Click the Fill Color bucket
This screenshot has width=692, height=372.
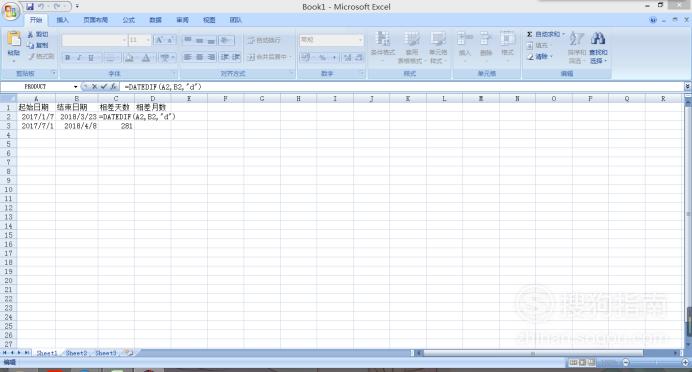[129, 57]
